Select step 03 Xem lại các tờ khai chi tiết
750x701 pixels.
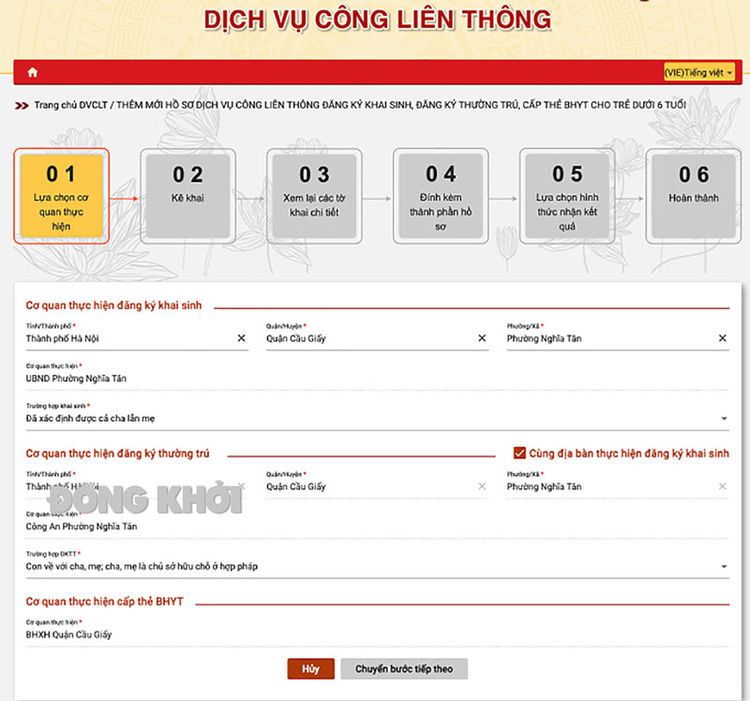[x=314, y=196]
